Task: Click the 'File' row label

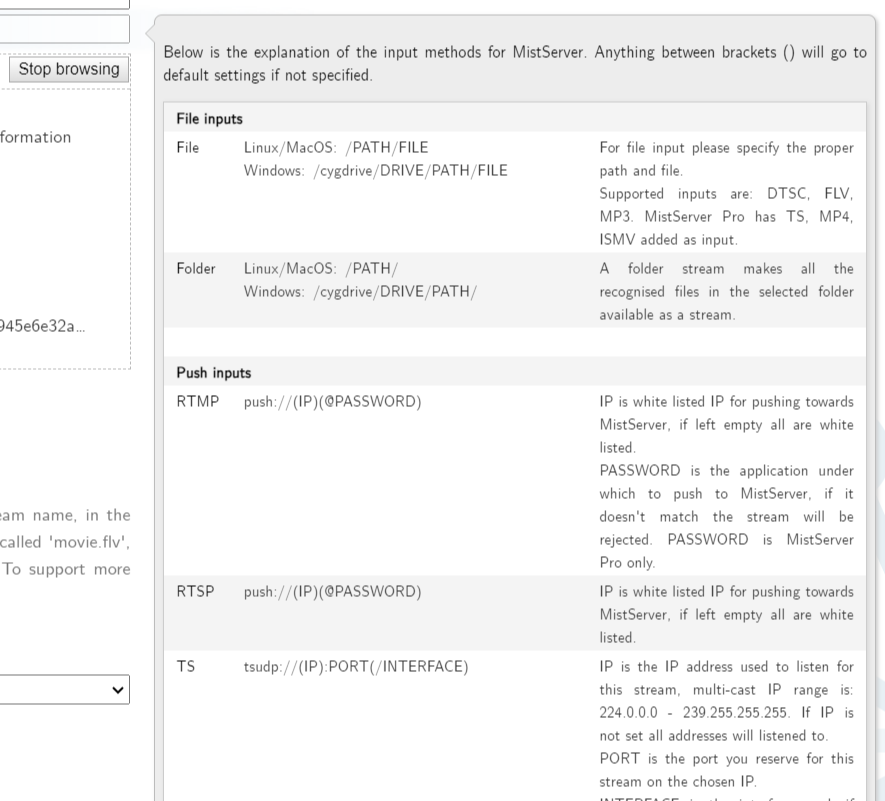Action: point(187,148)
